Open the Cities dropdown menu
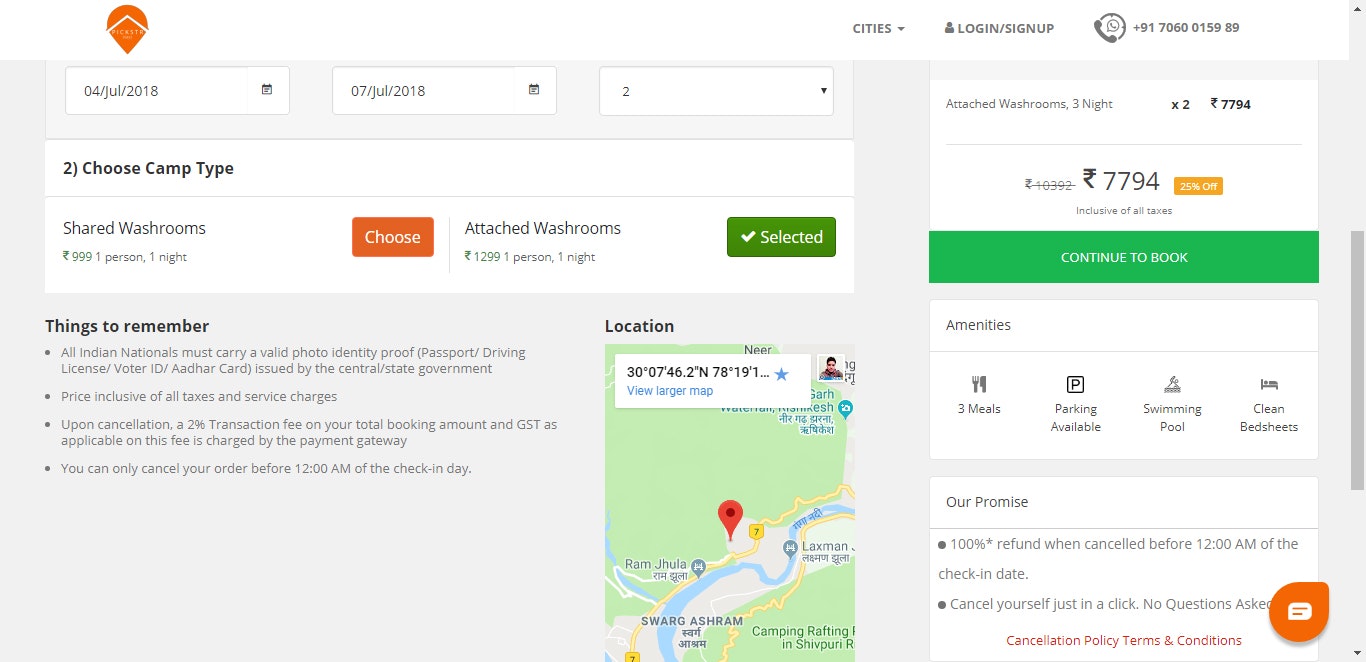 (x=878, y=28)
